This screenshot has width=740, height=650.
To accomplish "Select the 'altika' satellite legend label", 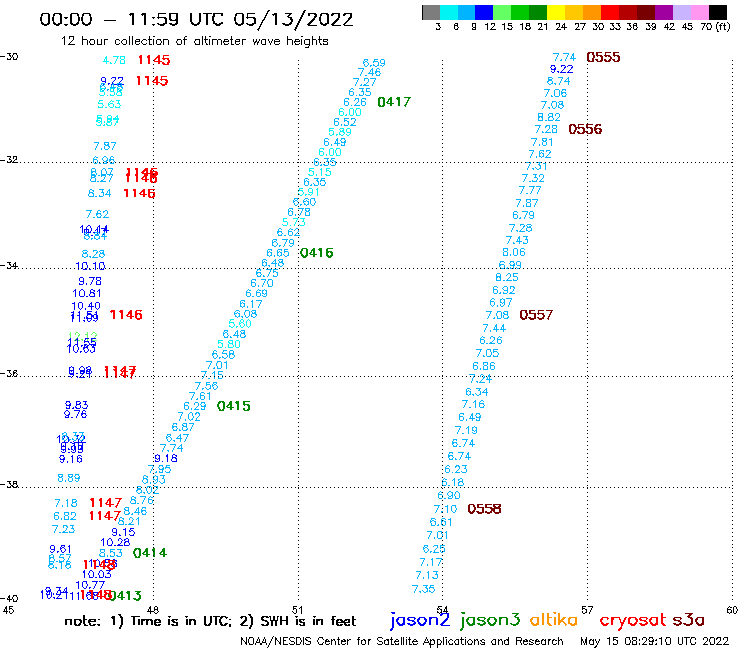I will coord(554,619).
